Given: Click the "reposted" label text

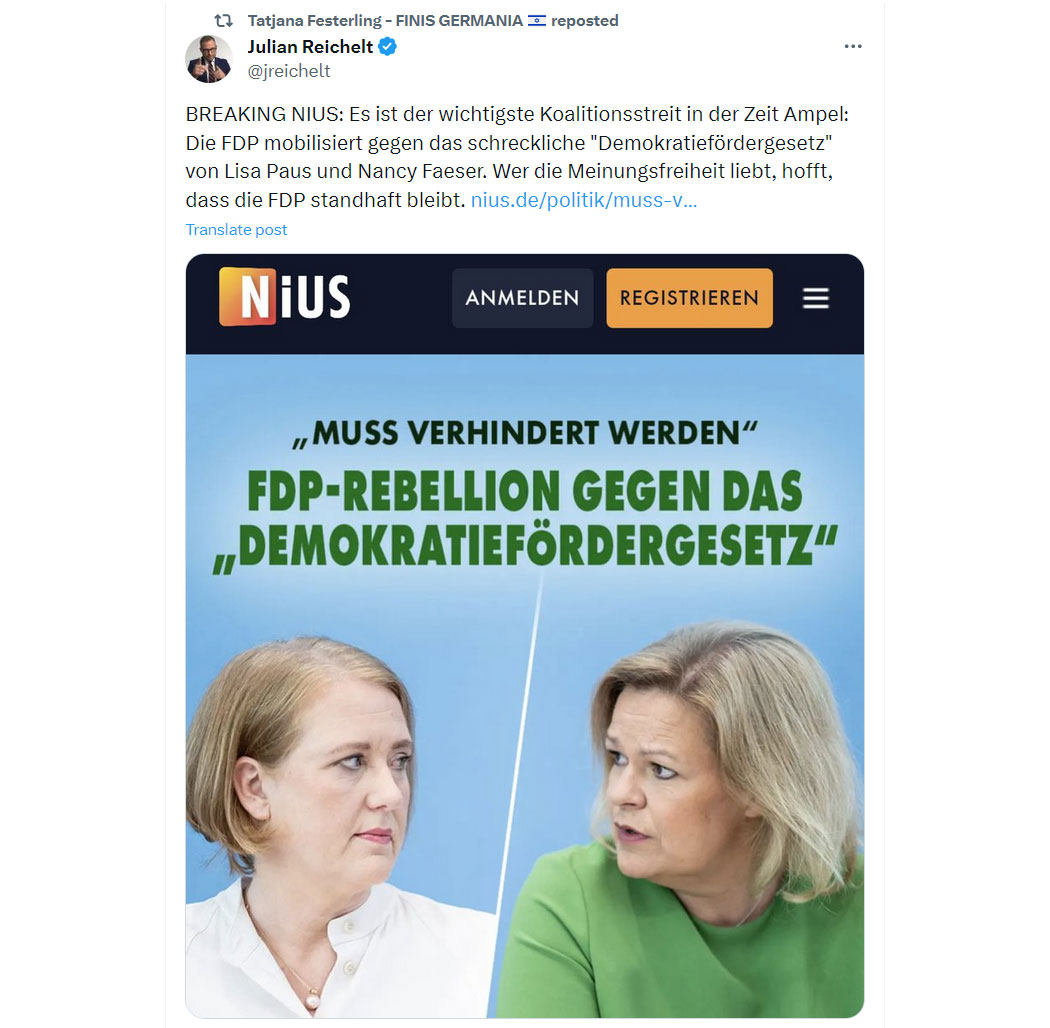Looking at the screenshot, I should pyautogui.click(x=585, y=21).
